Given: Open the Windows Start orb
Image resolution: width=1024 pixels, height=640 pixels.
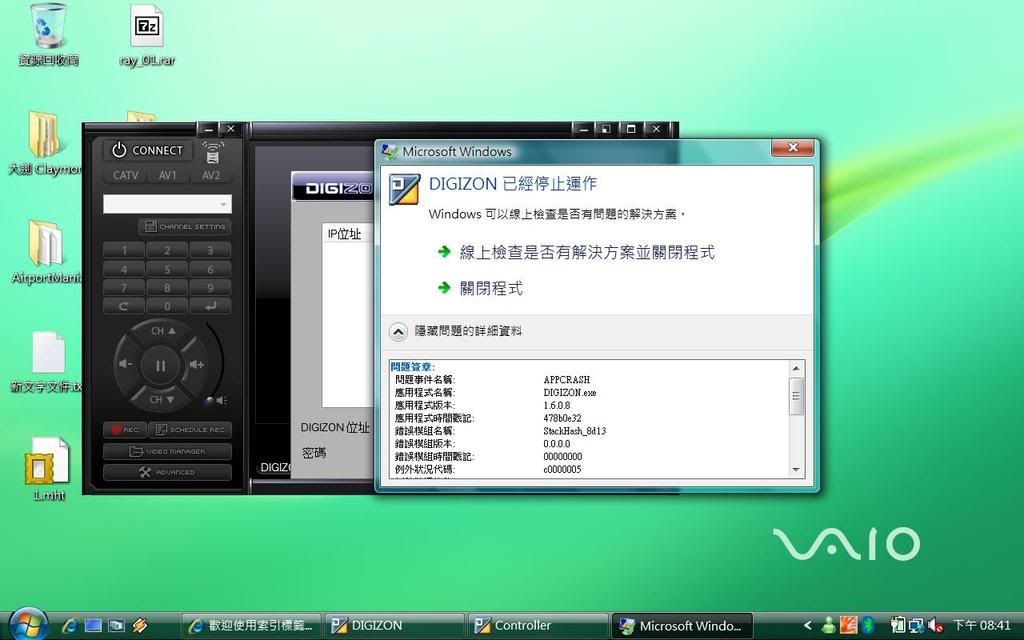Looking at the screenshot, I should tap(28, 624).
